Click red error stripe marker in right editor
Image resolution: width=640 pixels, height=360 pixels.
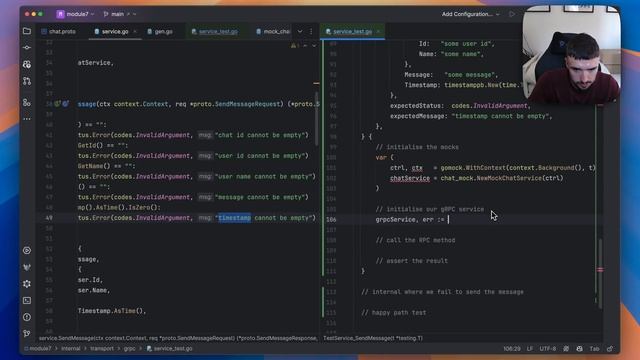(600, 269)
